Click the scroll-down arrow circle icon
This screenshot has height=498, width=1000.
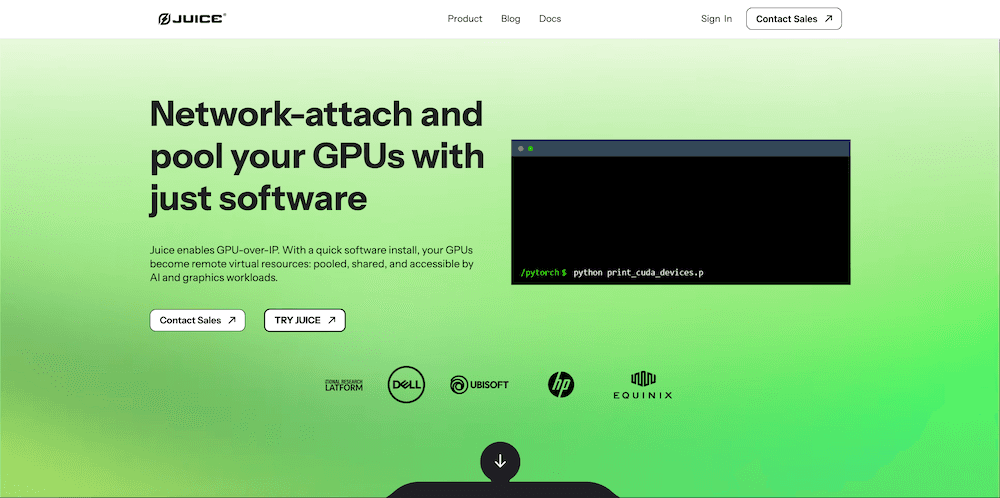pyautogui.click(x=500, y=461)
